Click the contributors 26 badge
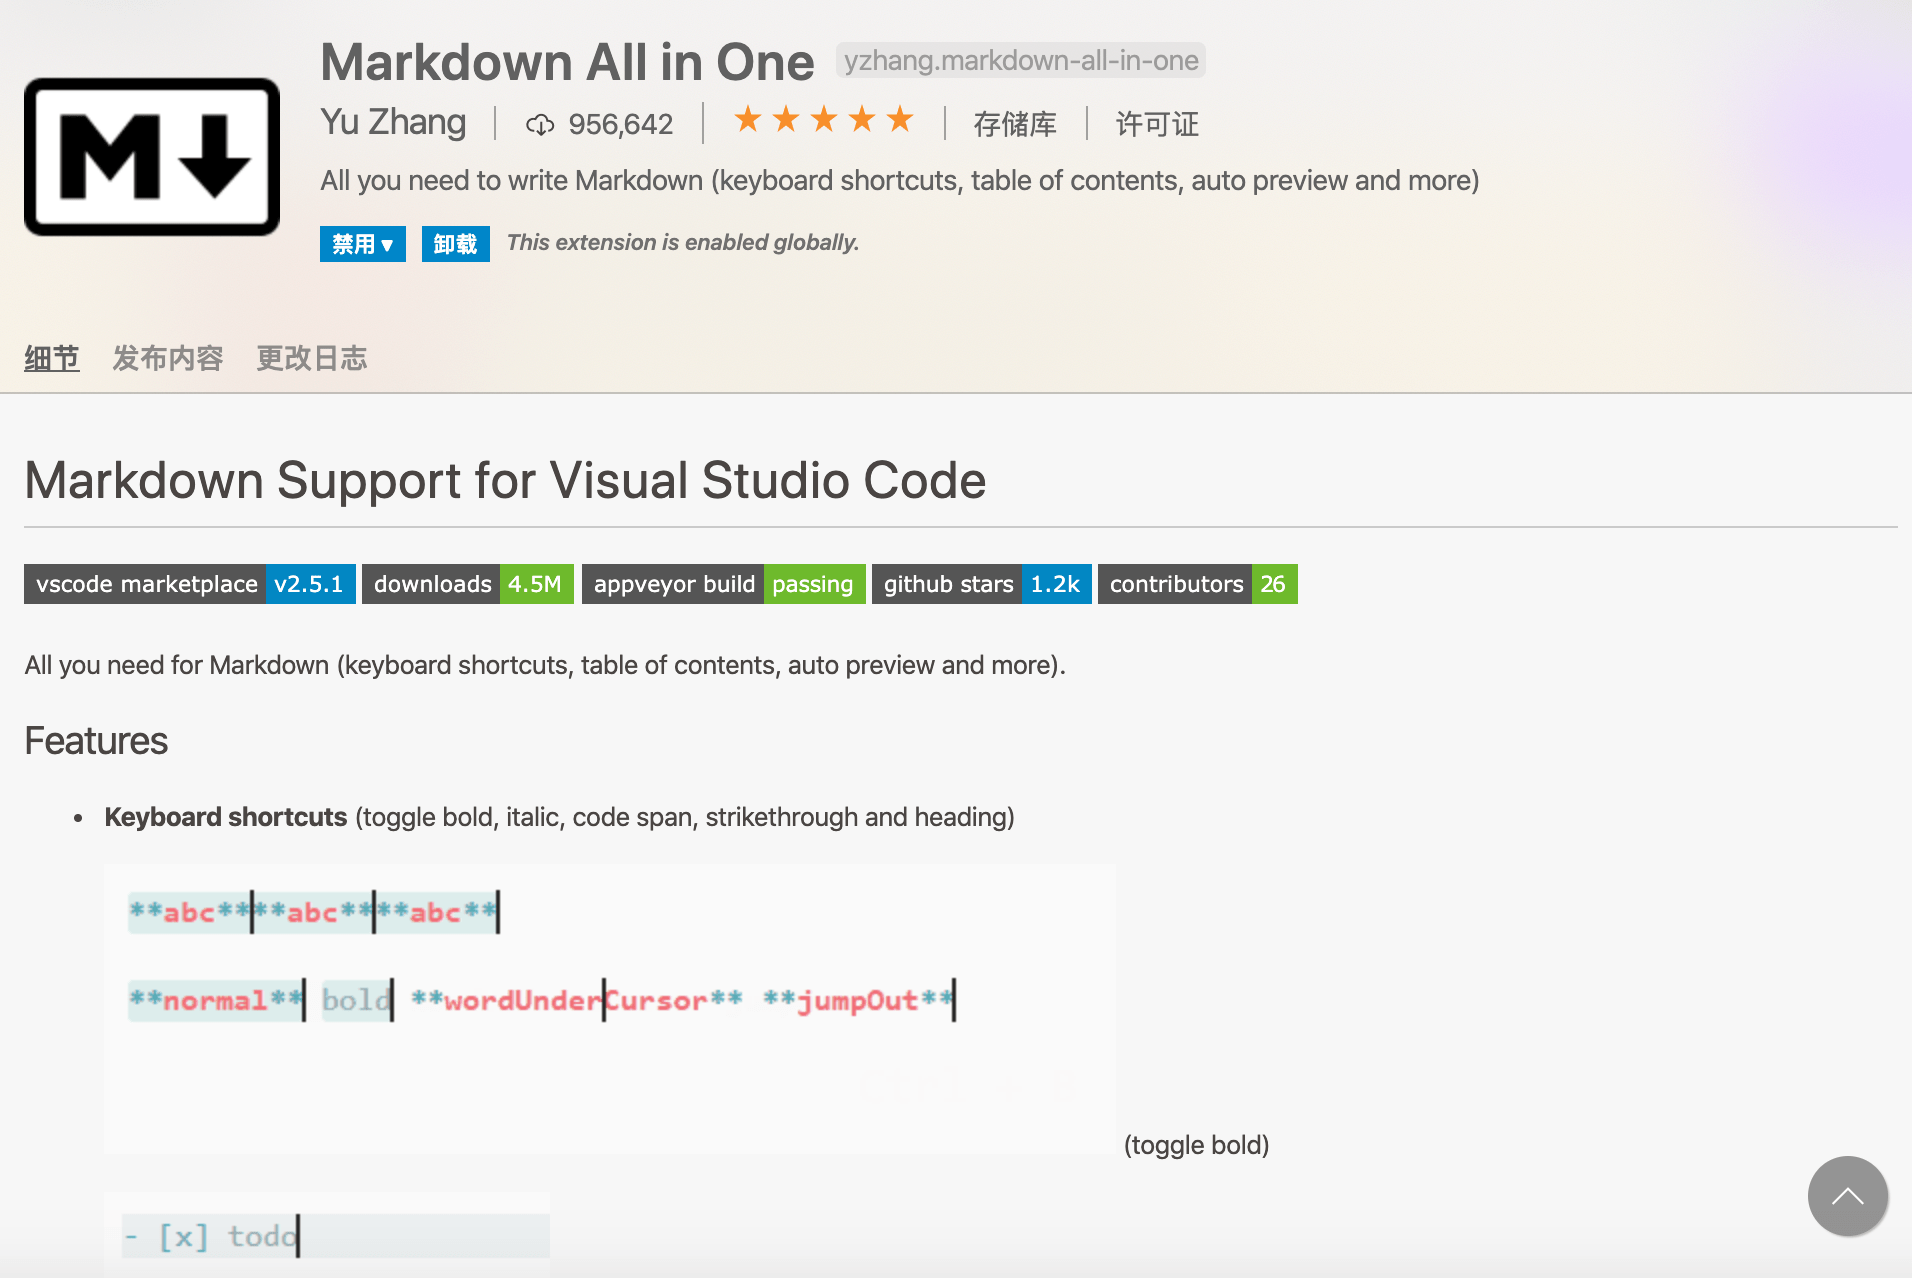 tap(1198, 584)
